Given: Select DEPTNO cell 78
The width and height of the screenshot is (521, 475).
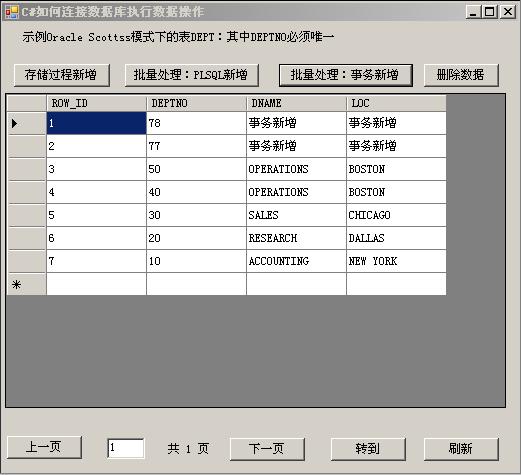Looking at the screenshot, I should 196,123.
